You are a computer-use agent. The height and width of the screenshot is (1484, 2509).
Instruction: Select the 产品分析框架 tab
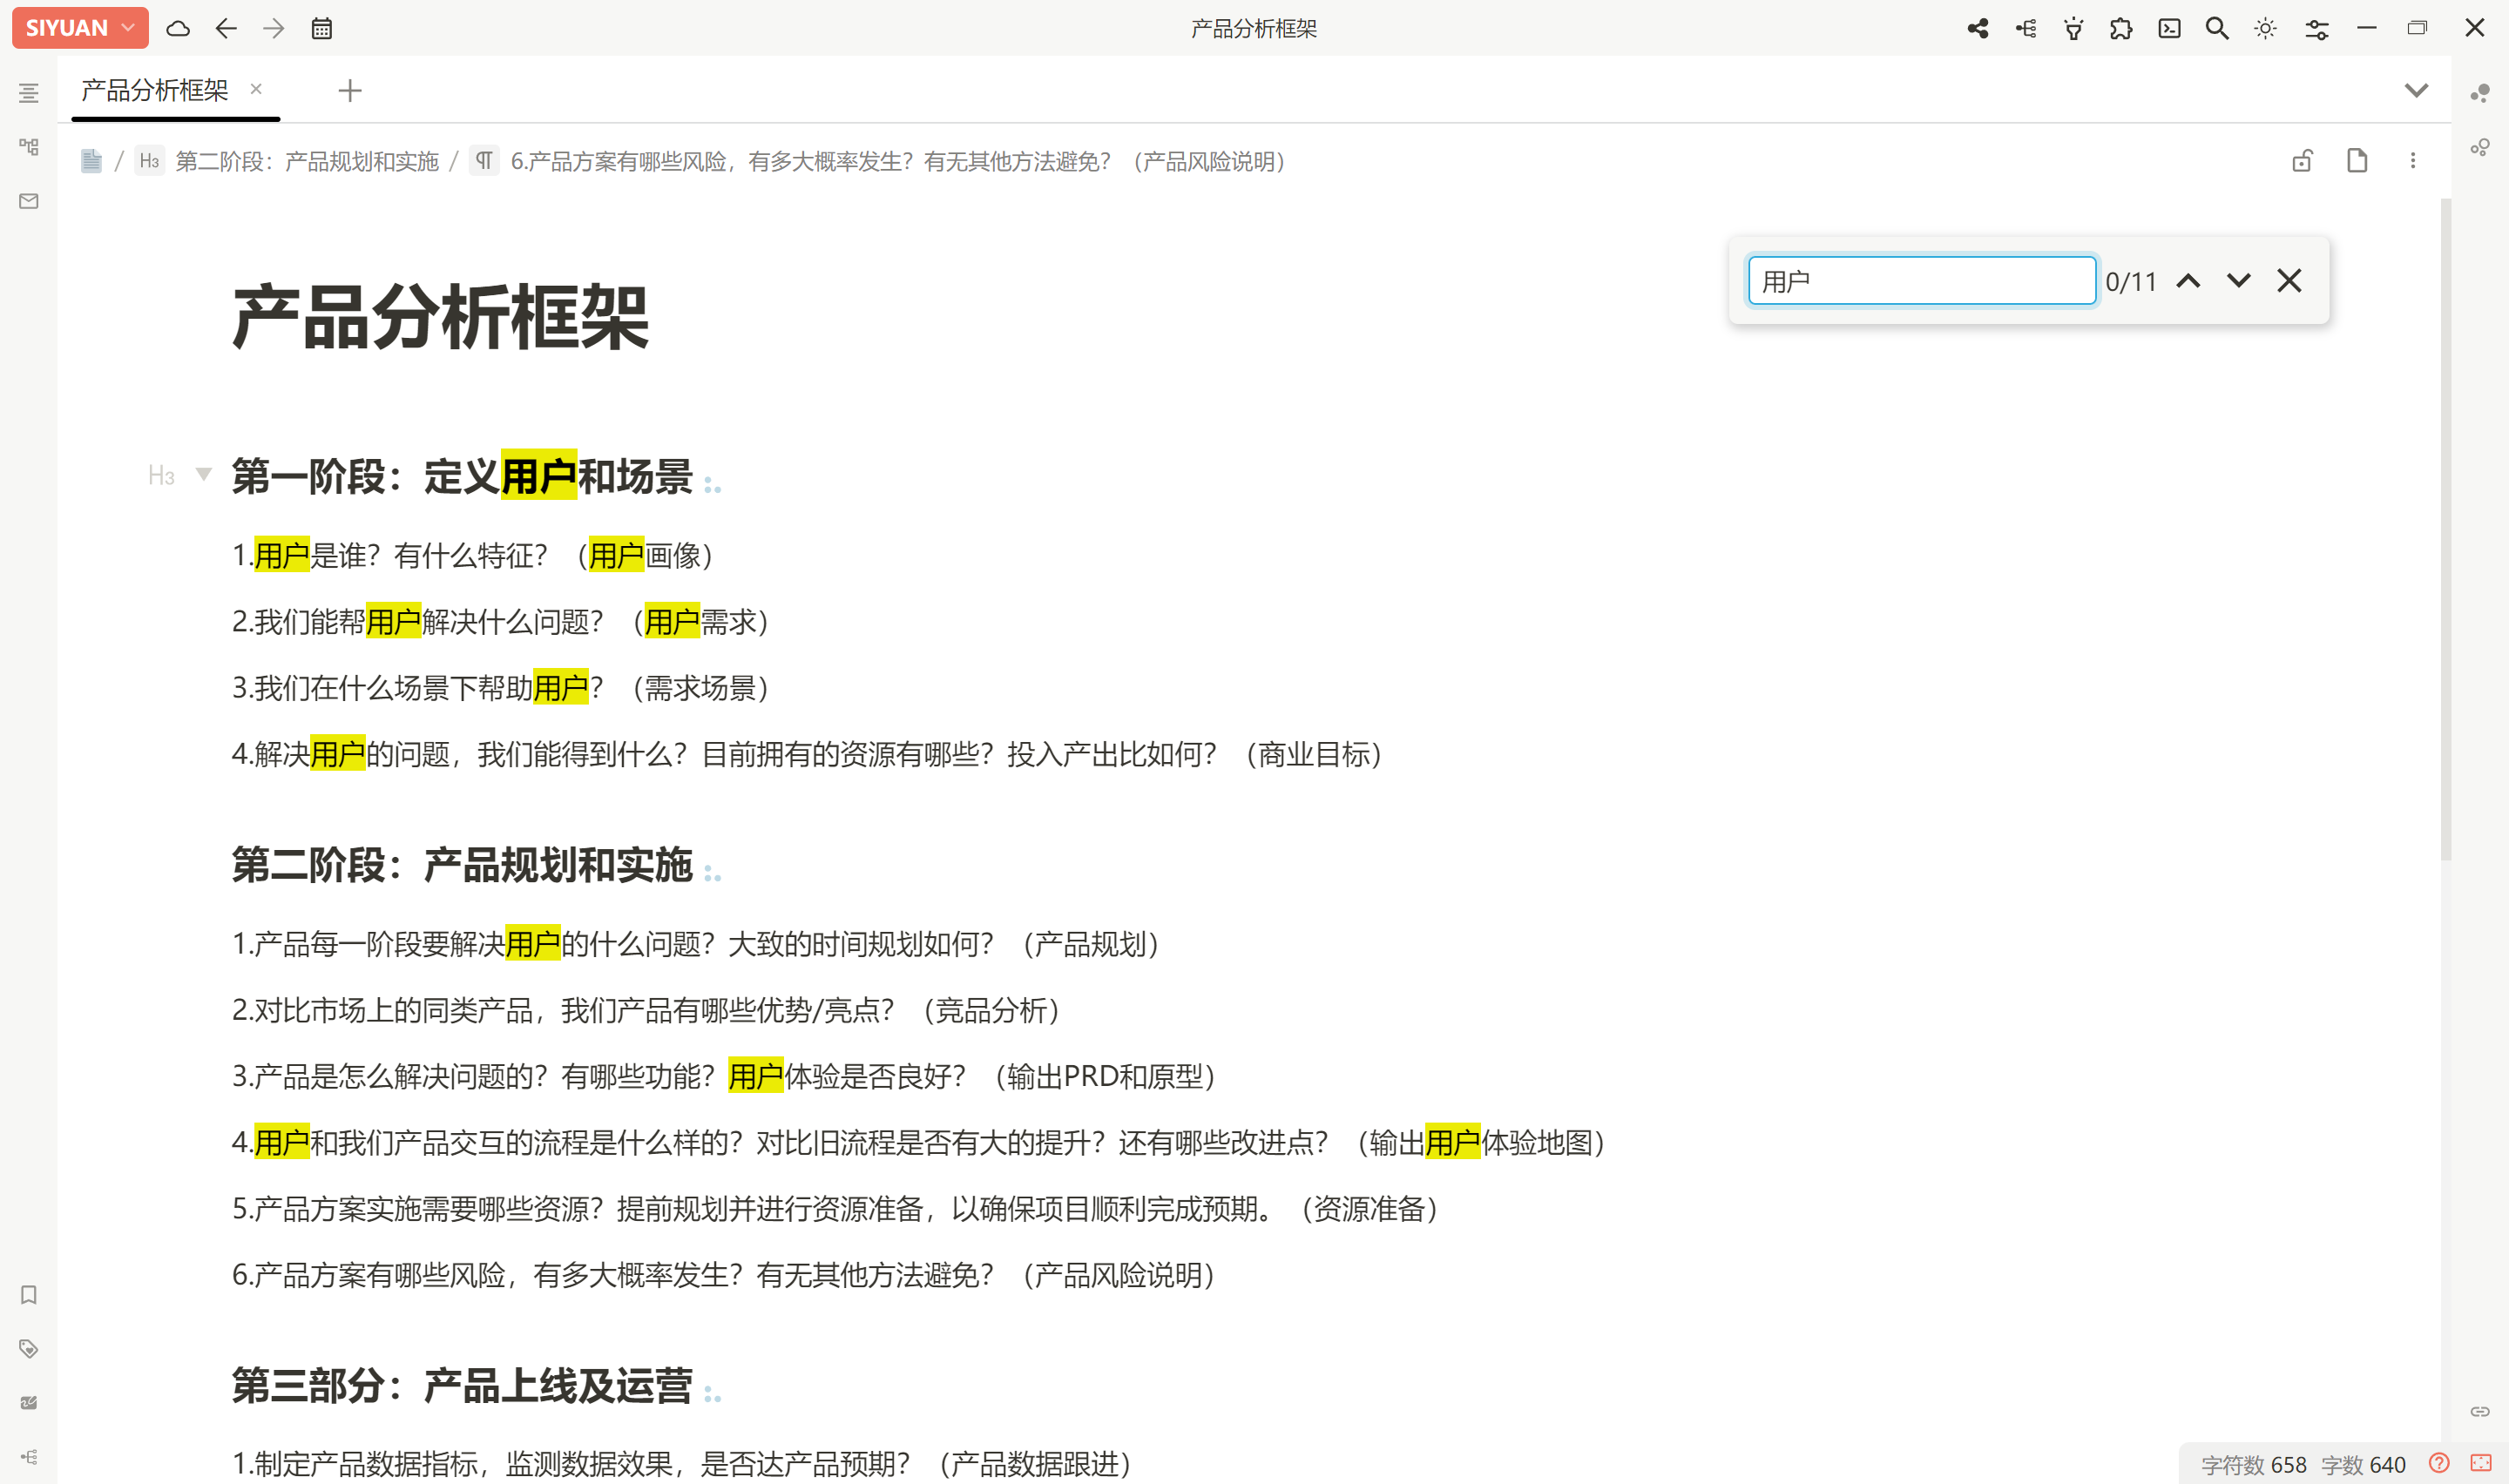(155, 91)
